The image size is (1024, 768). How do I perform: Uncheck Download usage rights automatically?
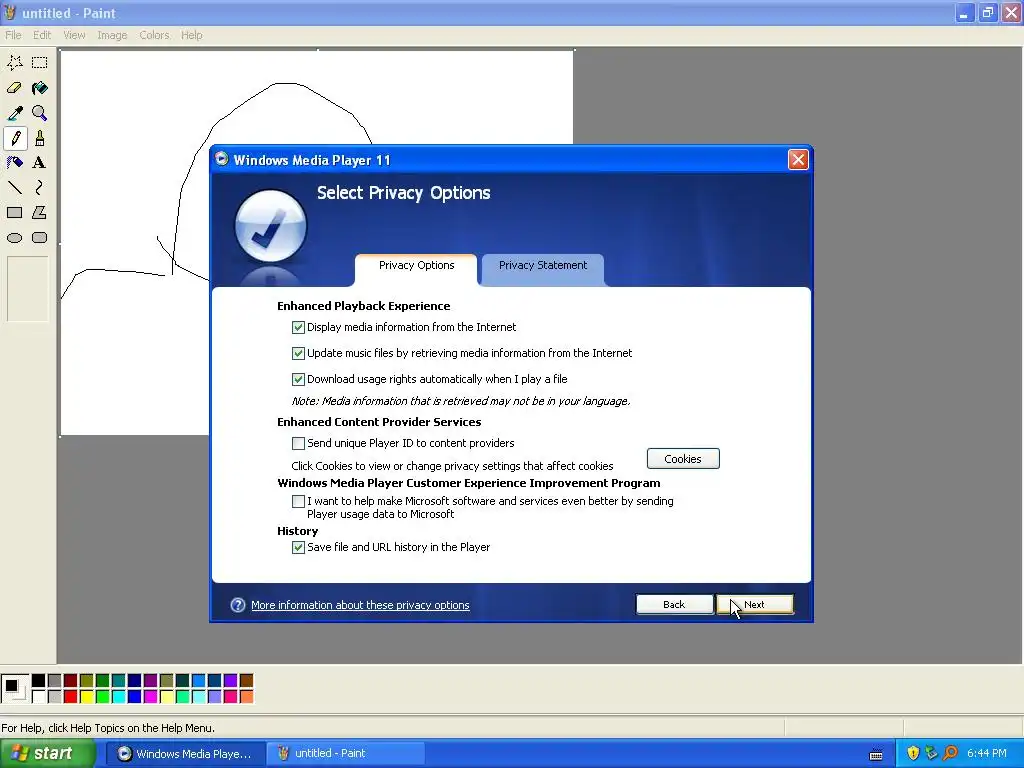(x=298, y=379)
